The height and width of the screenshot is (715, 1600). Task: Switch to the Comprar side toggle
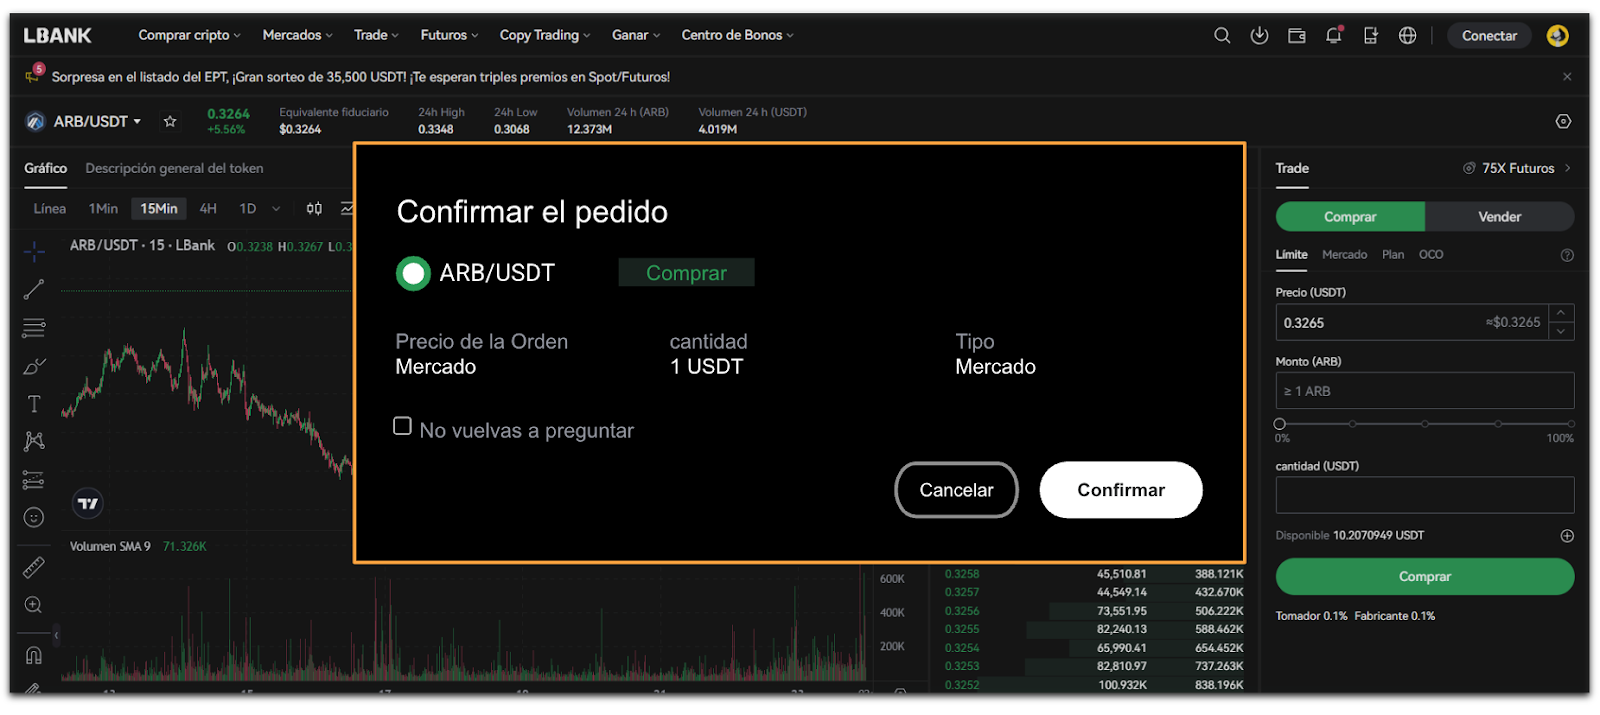click(x=1350, y=217)
